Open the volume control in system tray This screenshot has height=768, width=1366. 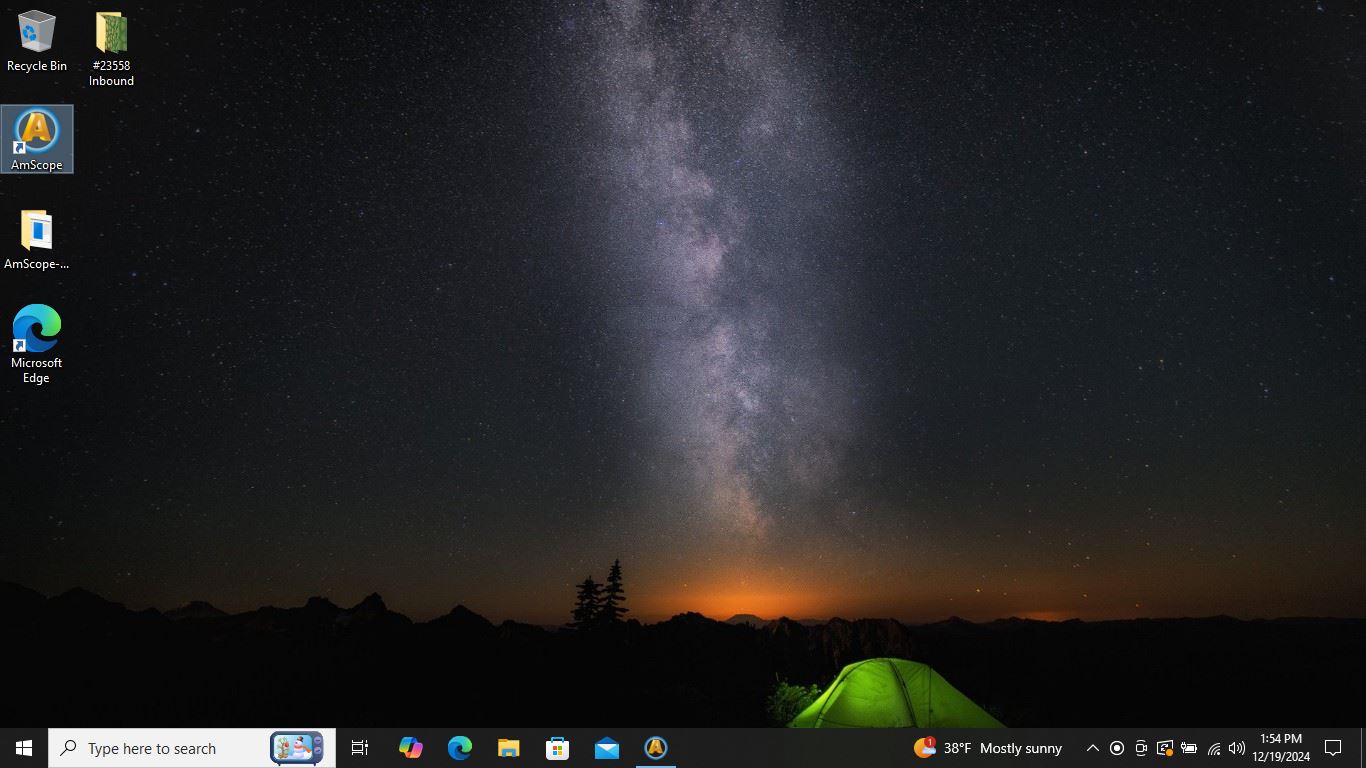coord(1237,748)
